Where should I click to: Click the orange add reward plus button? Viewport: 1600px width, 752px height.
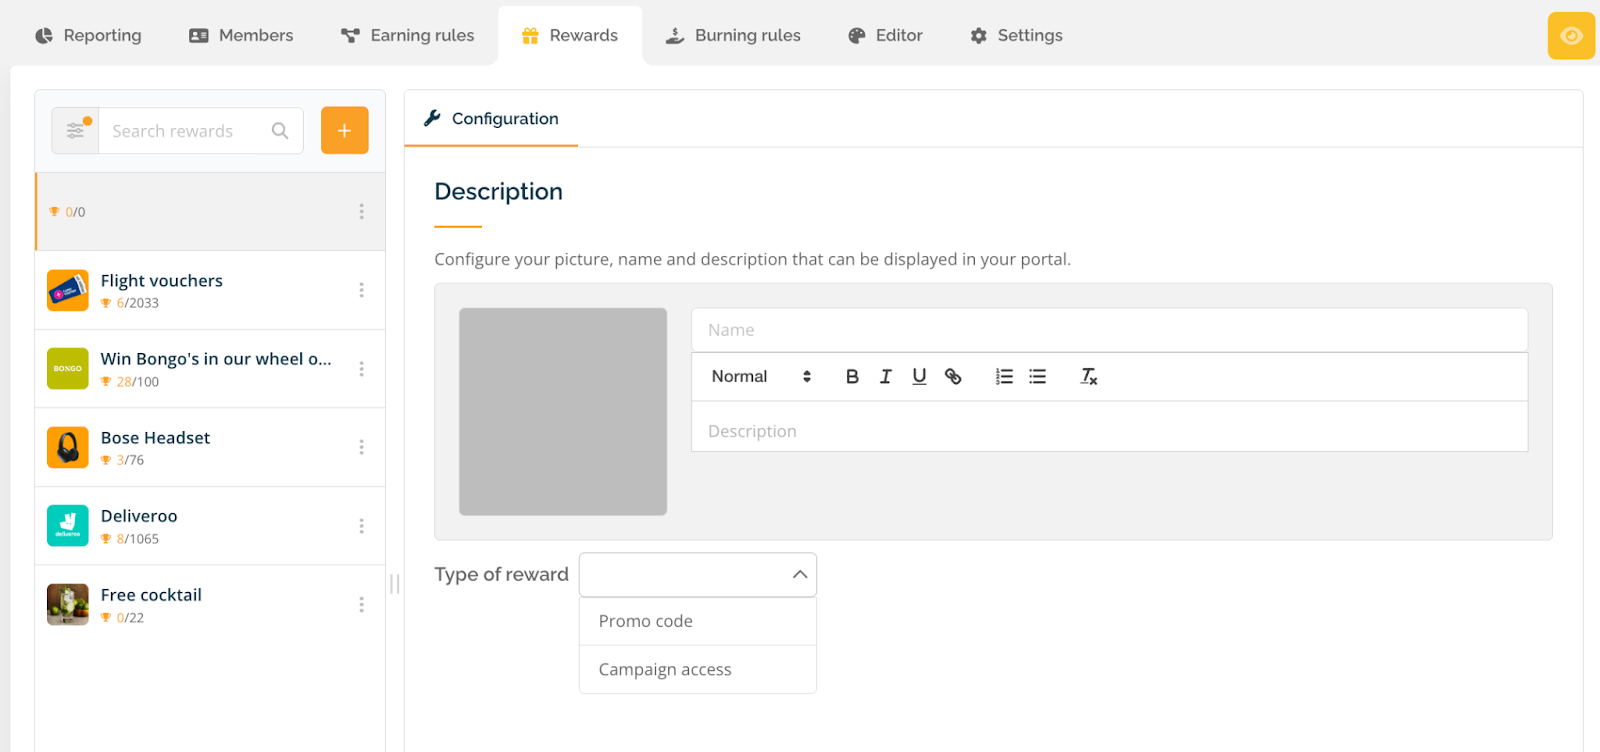click(x=344, y=131)
